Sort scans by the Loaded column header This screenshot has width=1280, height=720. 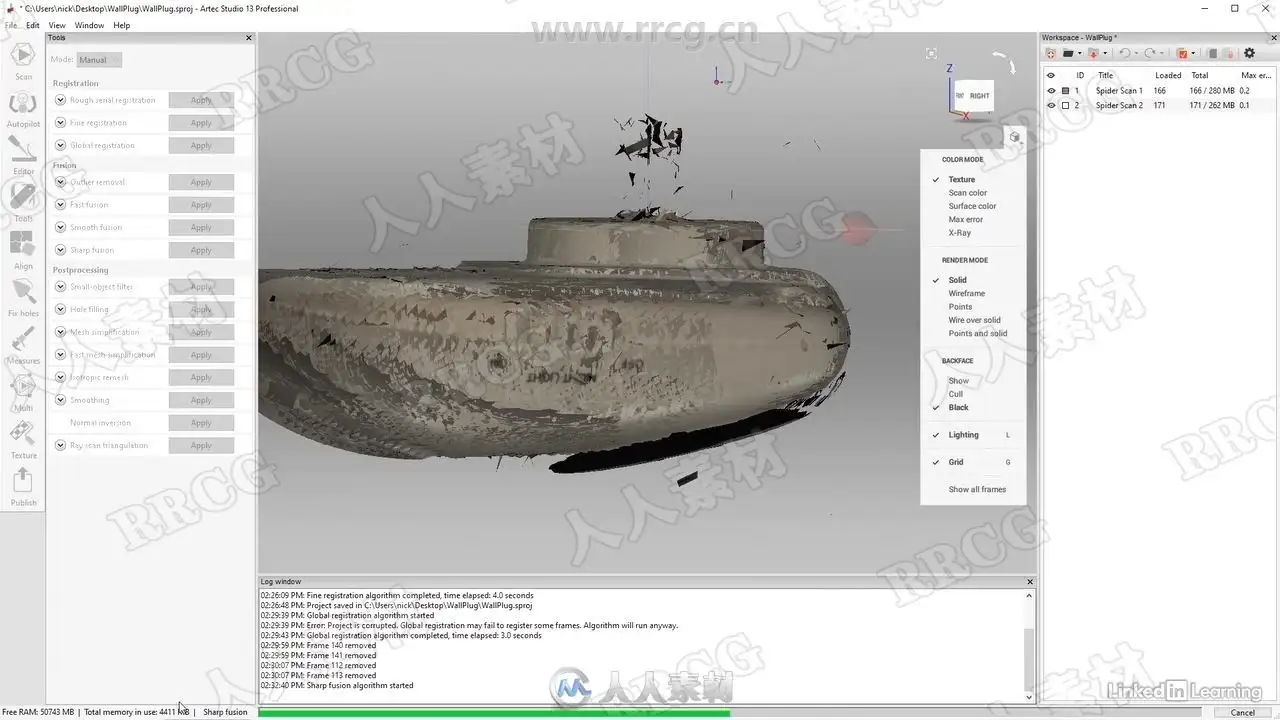coord(1168,75)
